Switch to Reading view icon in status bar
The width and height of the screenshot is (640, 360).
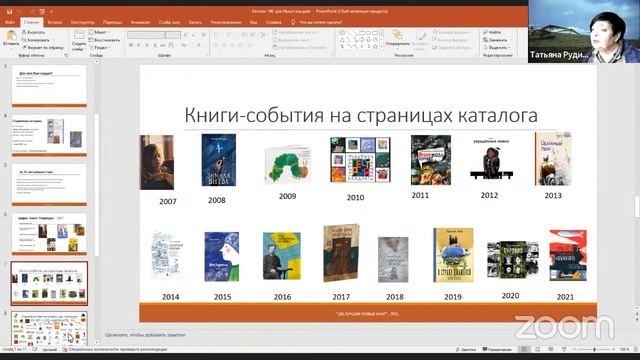point(551,349)
